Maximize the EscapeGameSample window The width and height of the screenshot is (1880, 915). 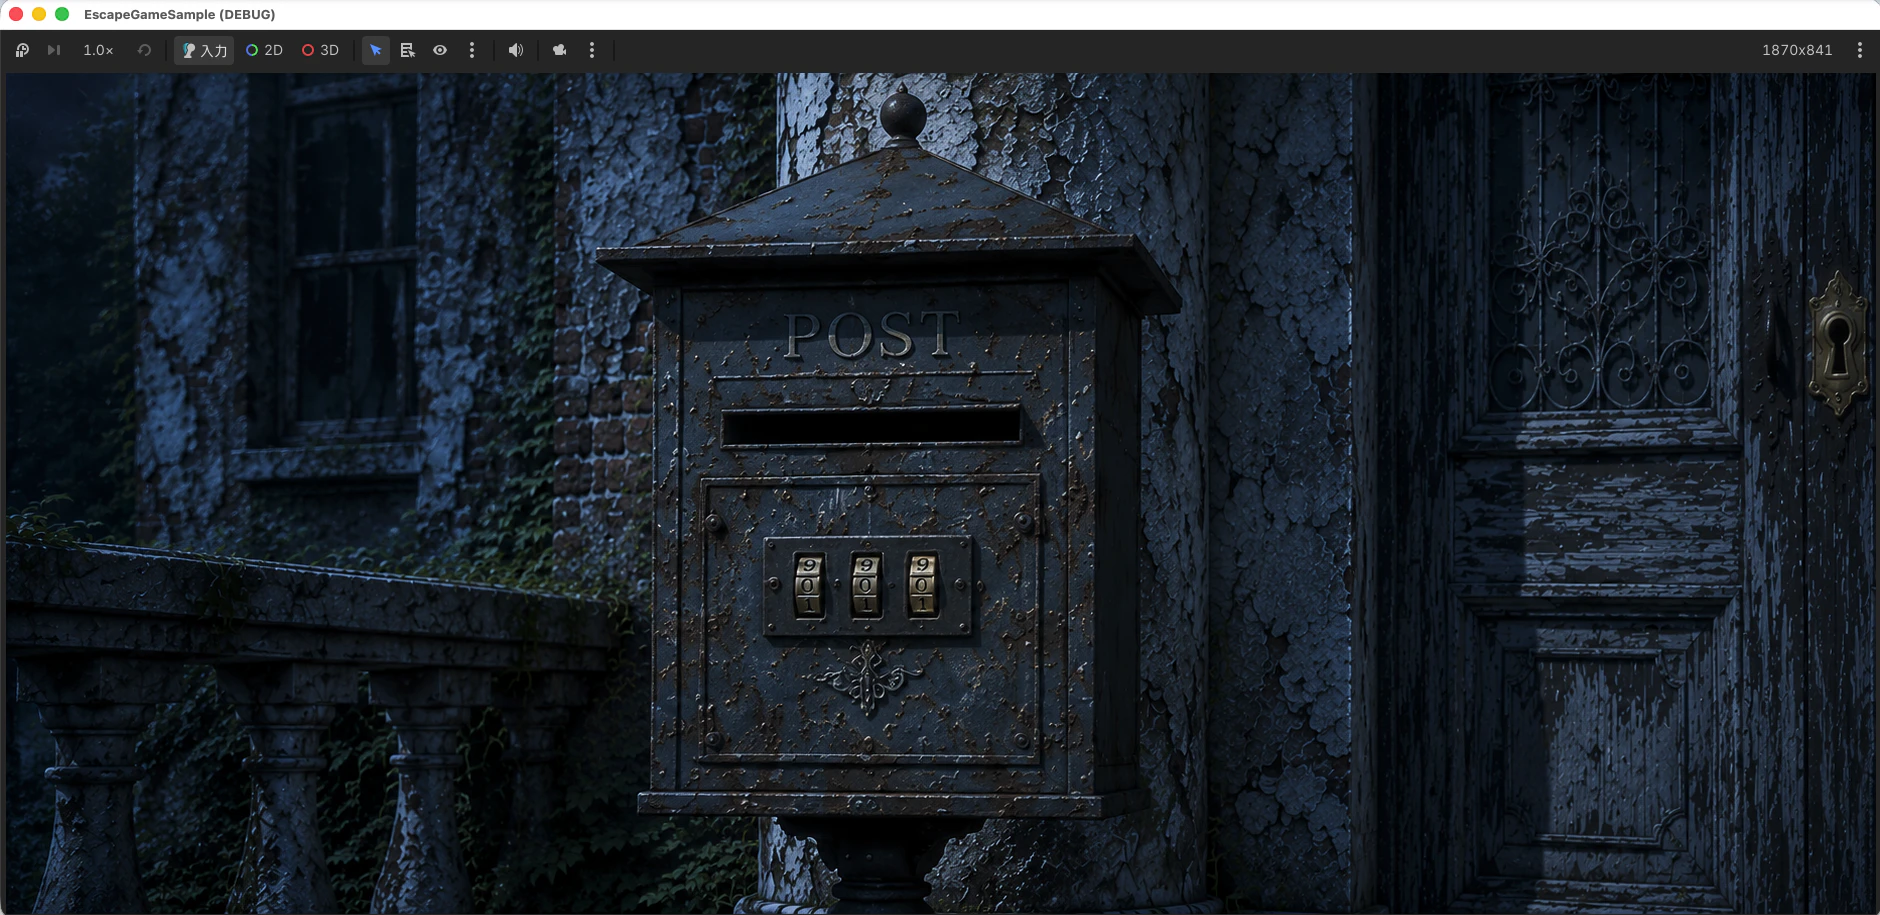[62, 14]
